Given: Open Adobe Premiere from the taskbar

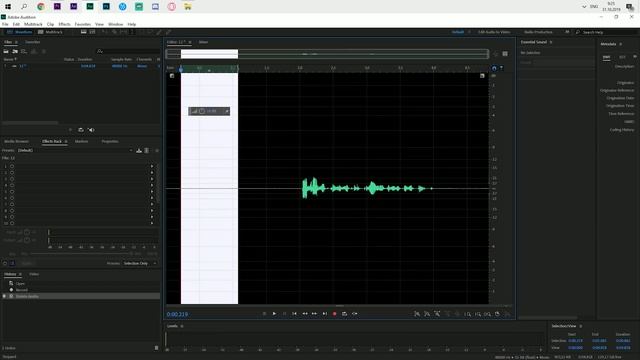Looking at the screenshot, I should [57, 7].
